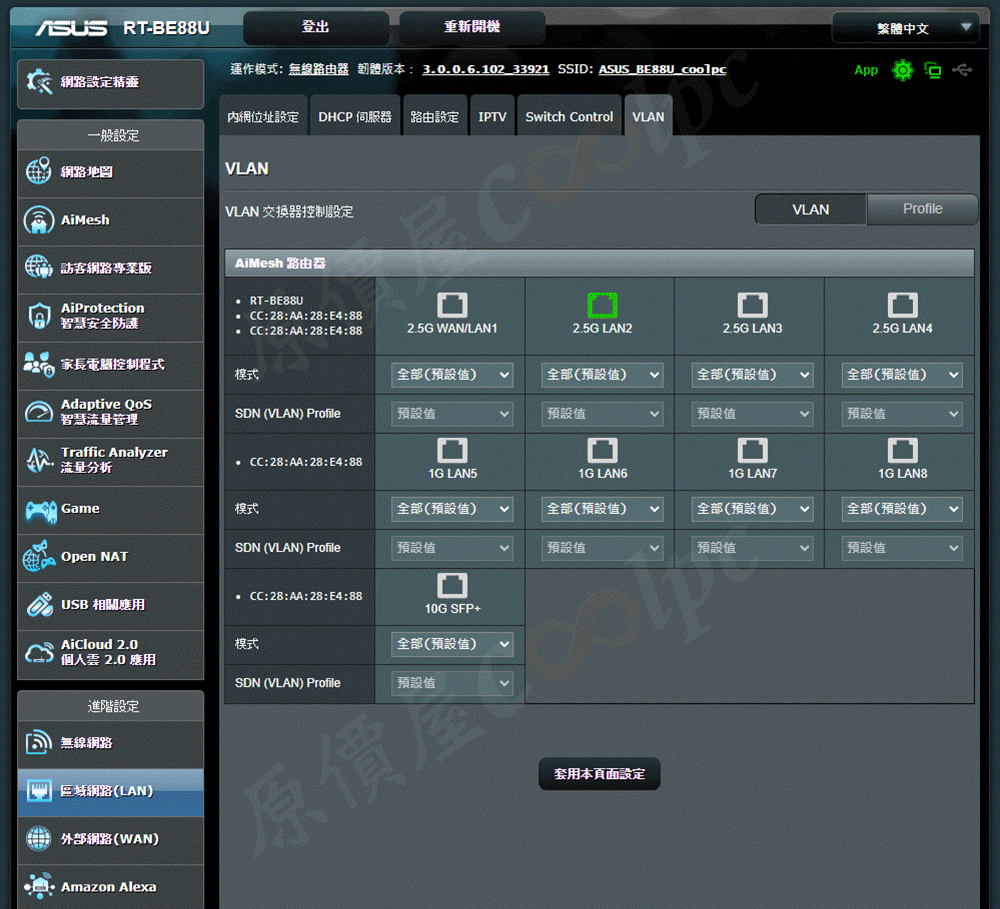Open the firmware version link 3.0.0.6.102_33921
The width and height of the screenshot is (1000, 909).
pyautogui.click(x=485, y=69)
